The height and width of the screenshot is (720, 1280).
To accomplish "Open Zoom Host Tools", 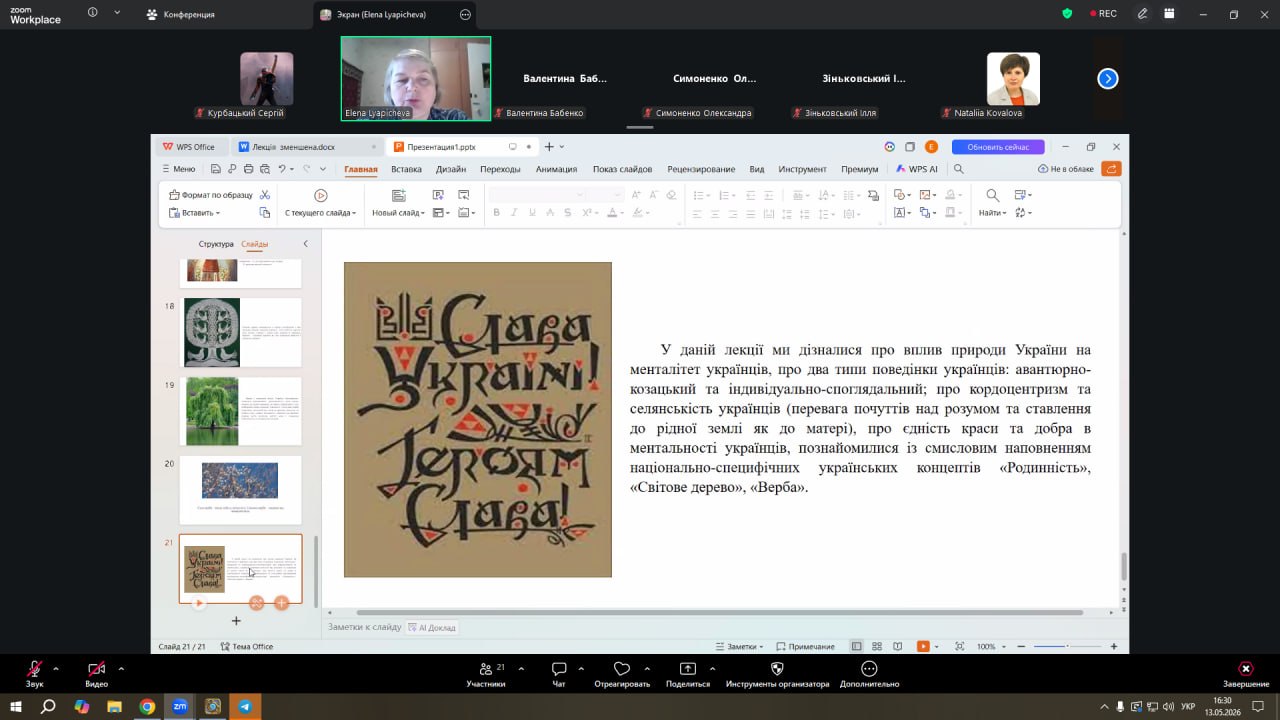I will [777, 674].
